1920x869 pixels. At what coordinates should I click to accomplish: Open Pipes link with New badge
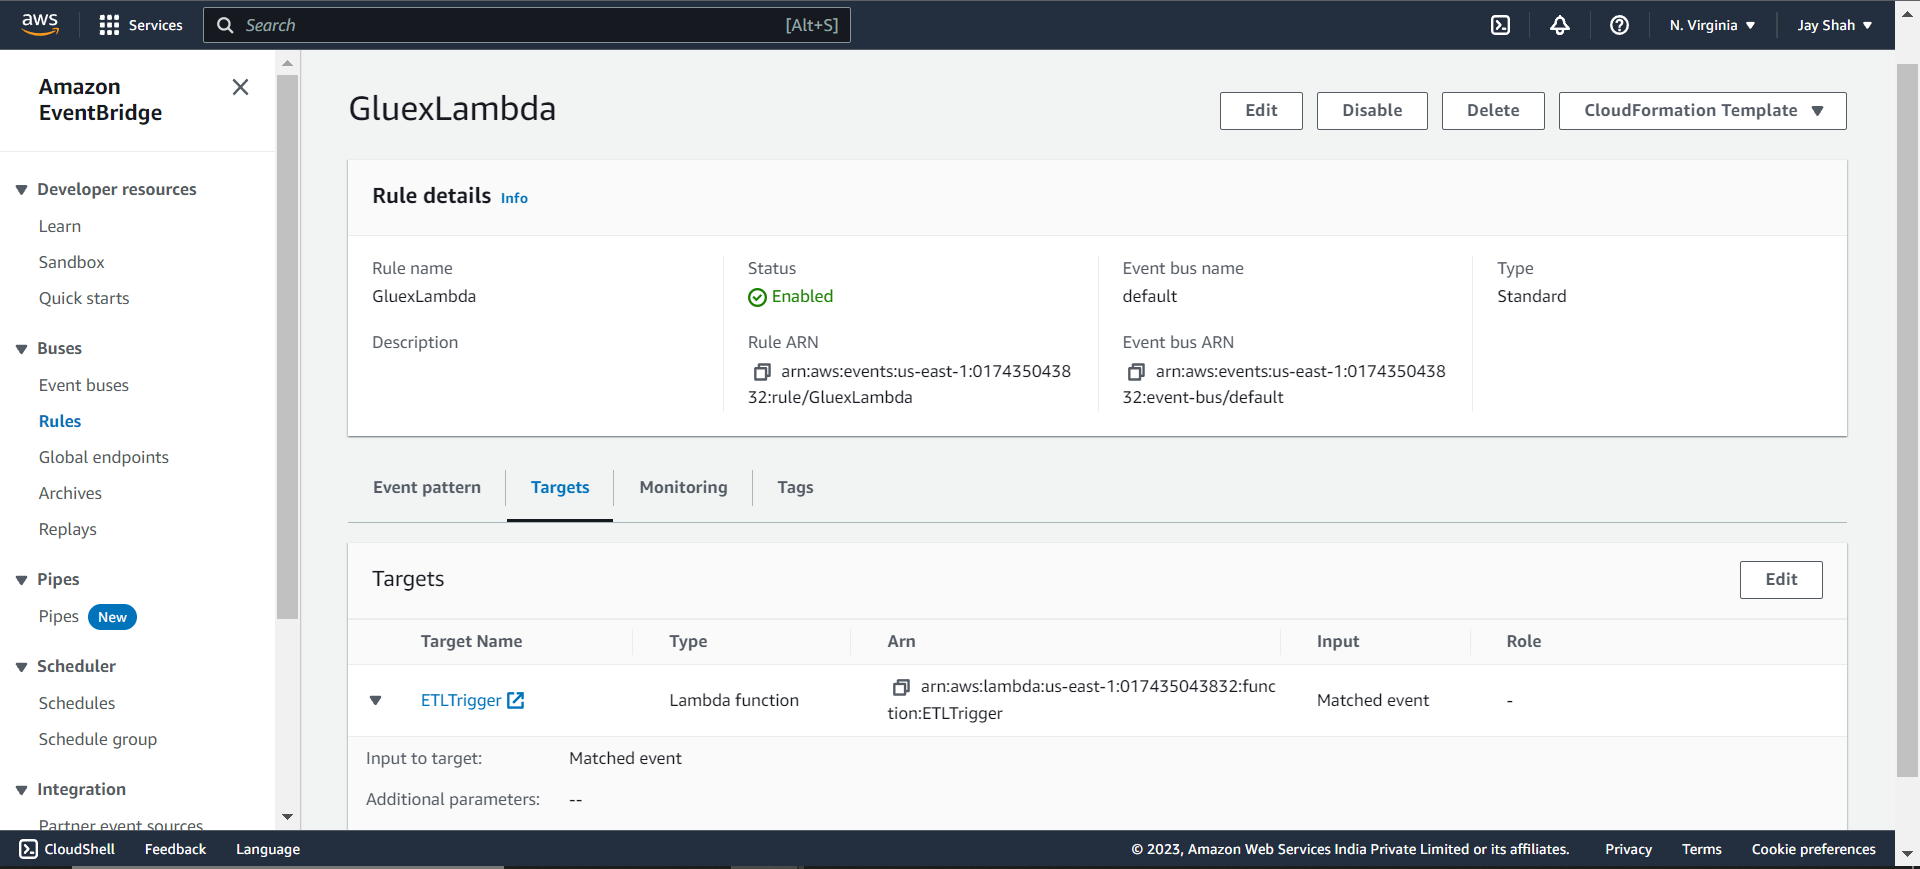coord(59,616)
